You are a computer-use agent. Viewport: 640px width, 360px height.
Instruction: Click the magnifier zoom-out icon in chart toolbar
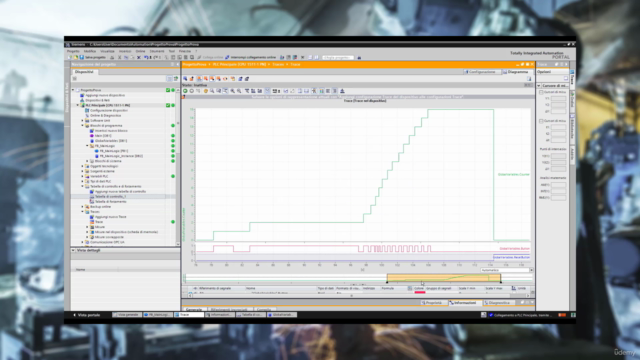(x=239, y=91)
